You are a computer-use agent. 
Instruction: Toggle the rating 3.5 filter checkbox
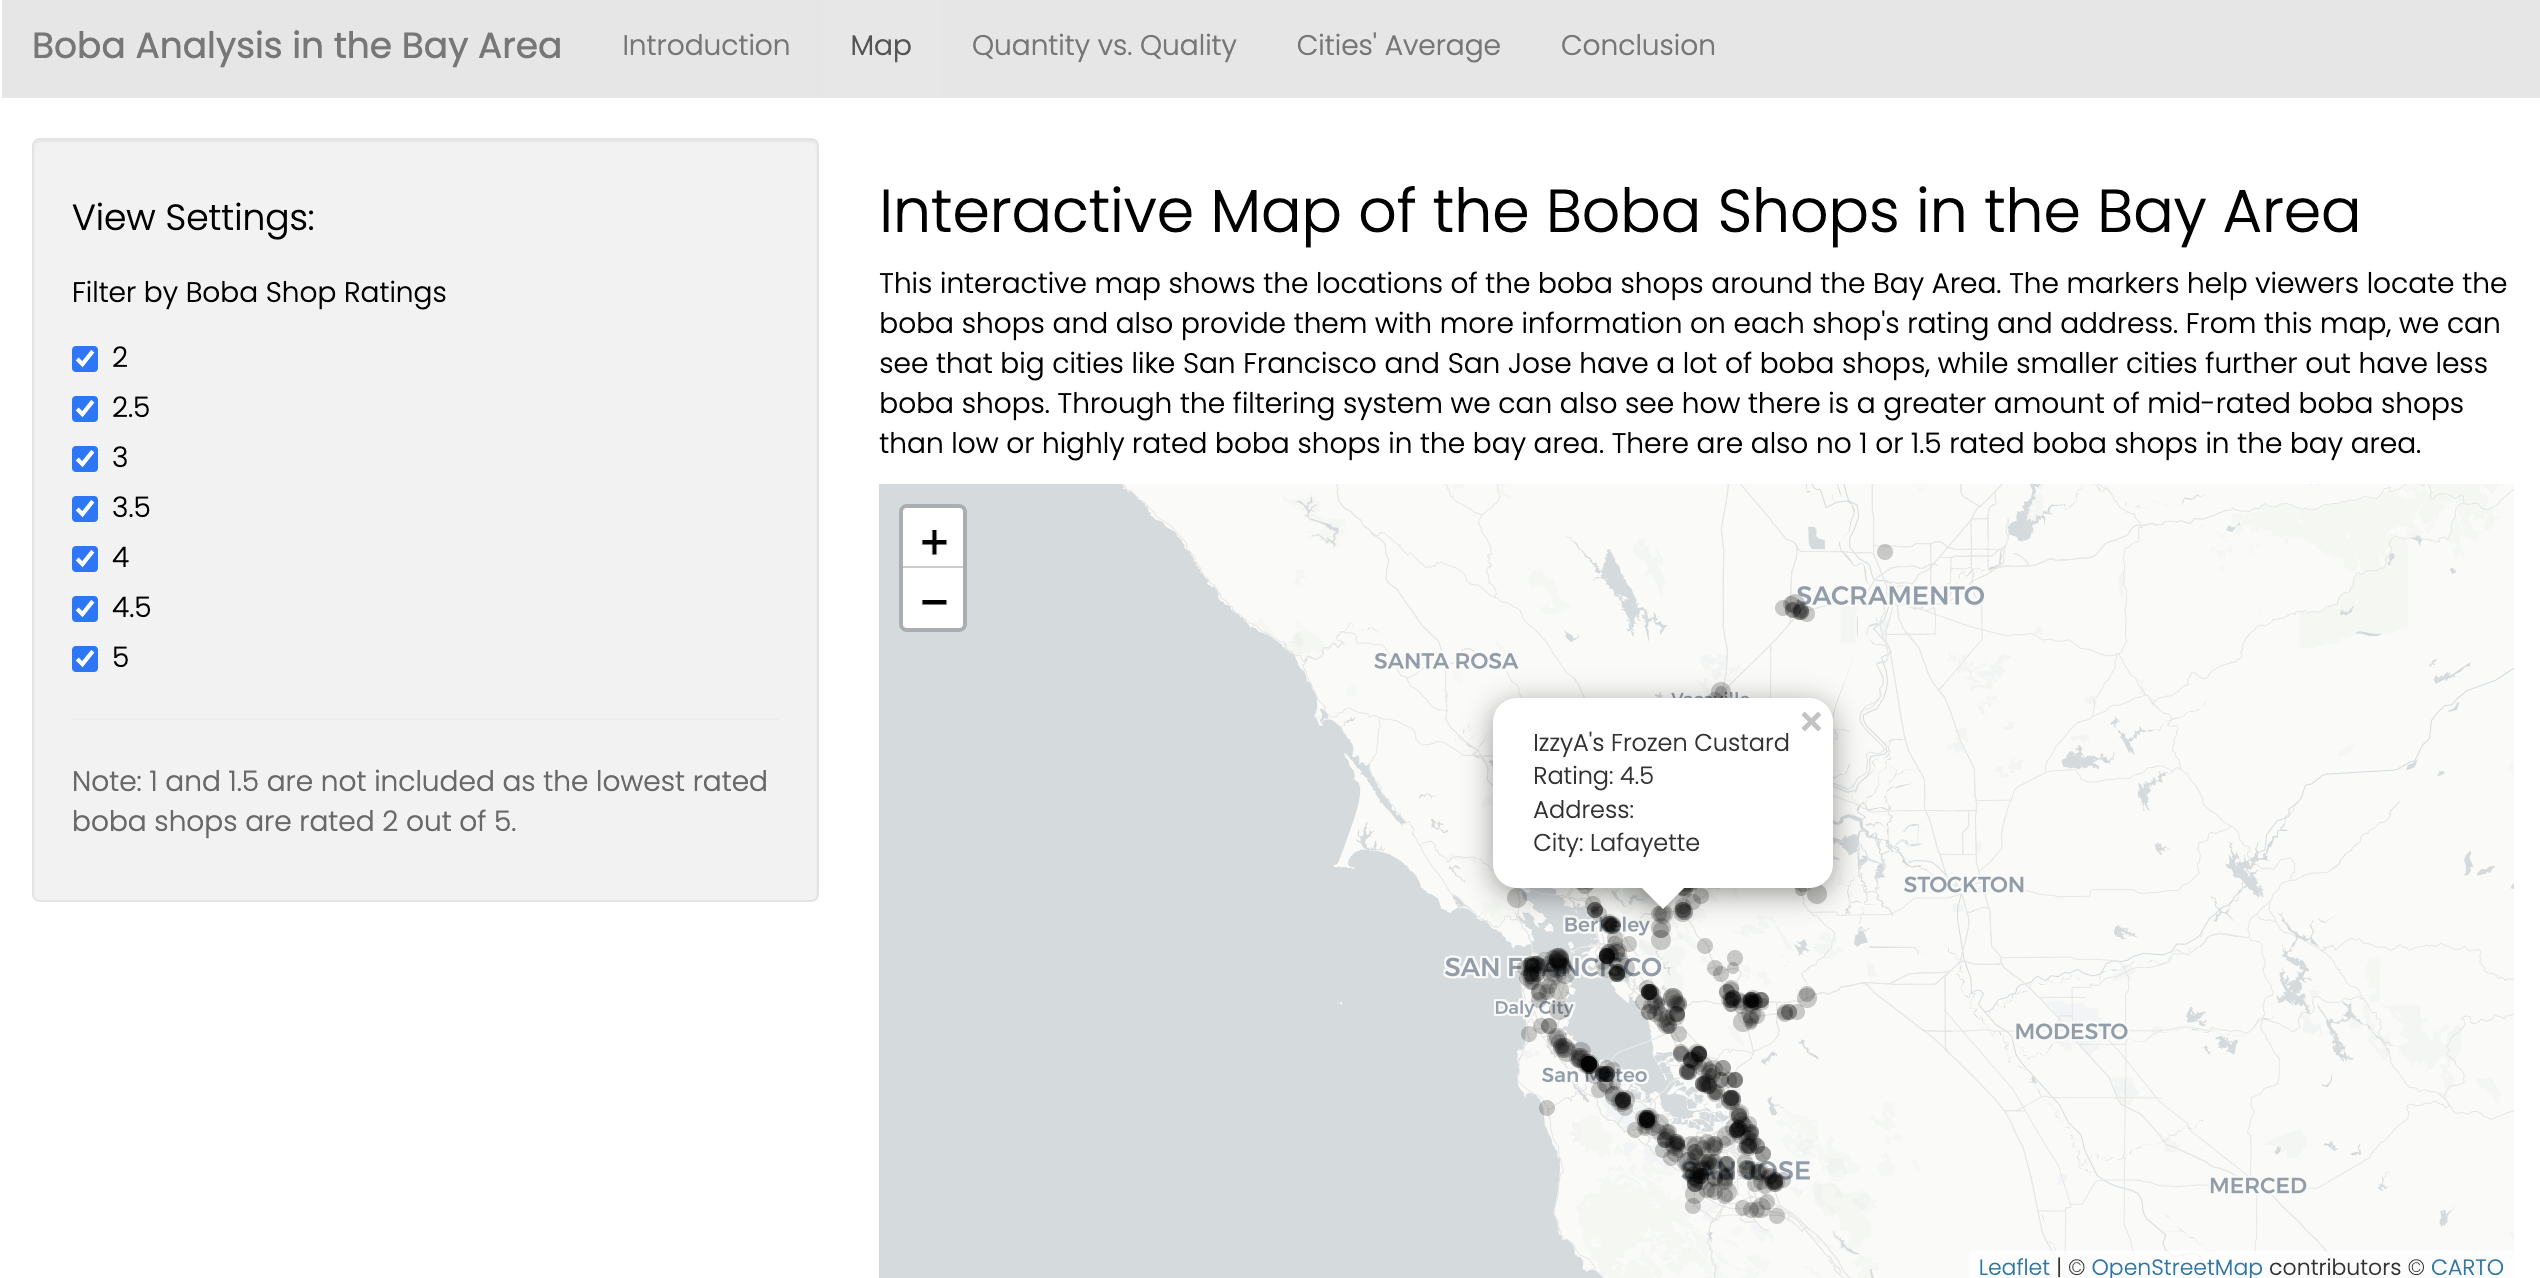(x=85, y=508)
